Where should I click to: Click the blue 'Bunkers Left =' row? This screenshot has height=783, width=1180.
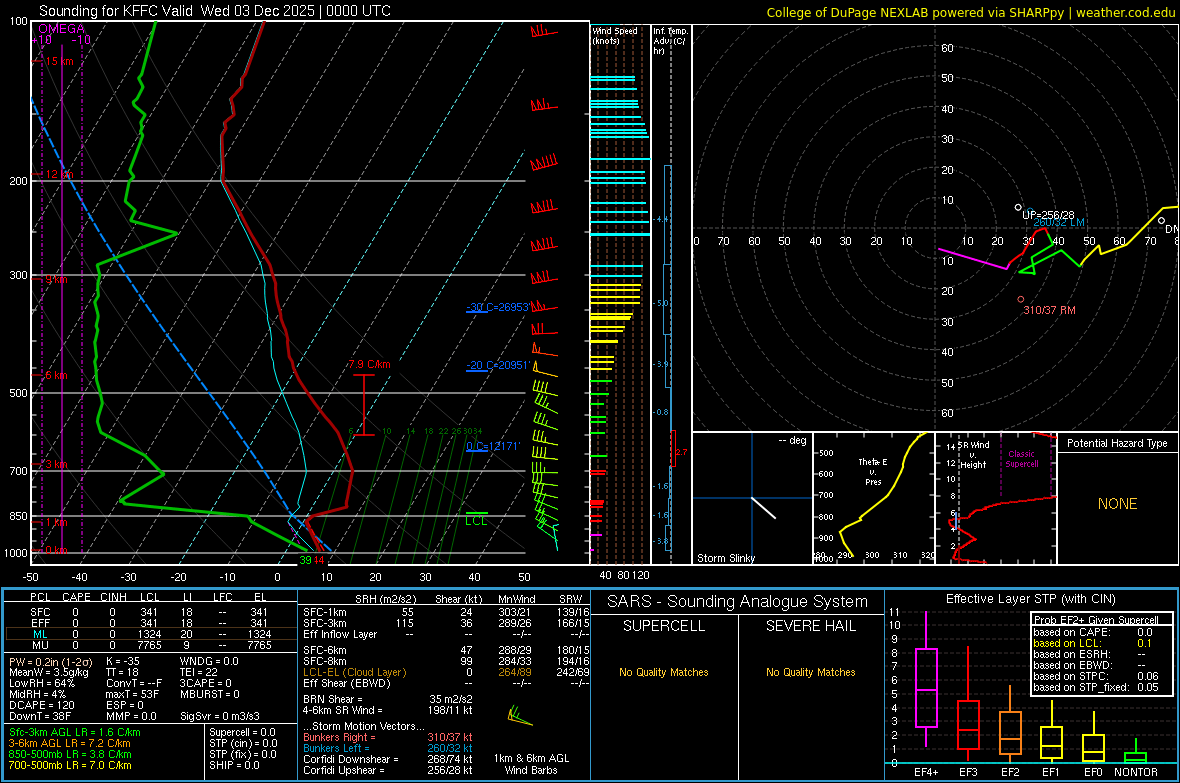tap(388, 748)
